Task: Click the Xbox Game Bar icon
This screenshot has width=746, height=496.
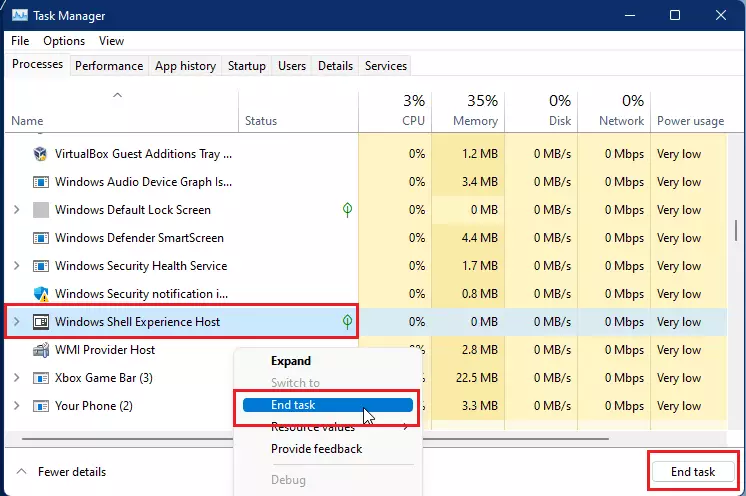Action: pos(40,378)
